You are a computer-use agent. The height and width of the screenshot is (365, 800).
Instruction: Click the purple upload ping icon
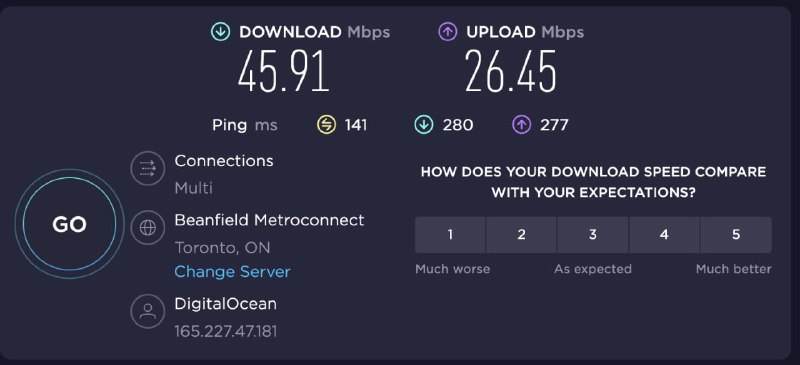pos(521,125)
